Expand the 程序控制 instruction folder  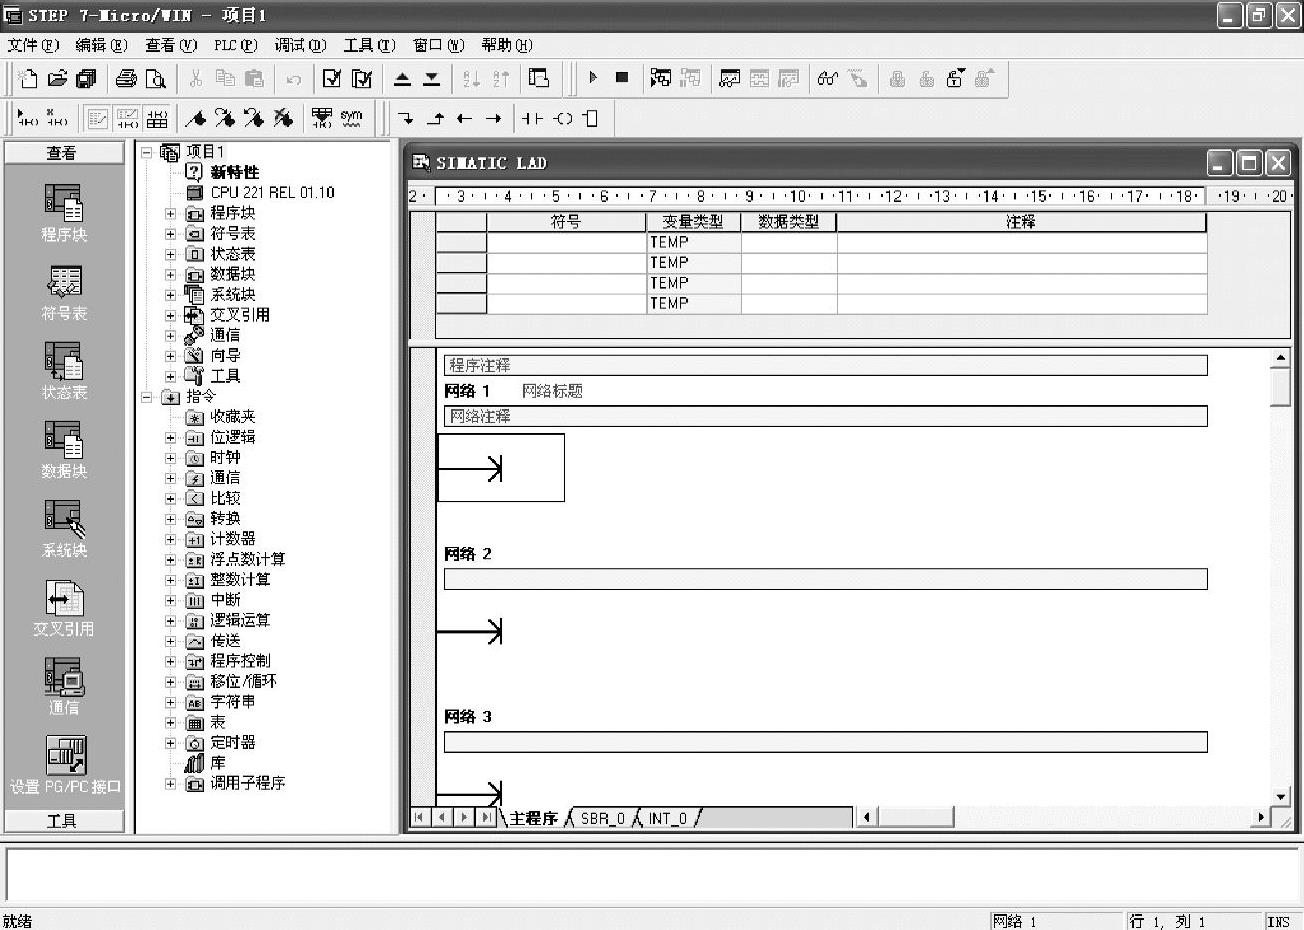tap(170, 661)
